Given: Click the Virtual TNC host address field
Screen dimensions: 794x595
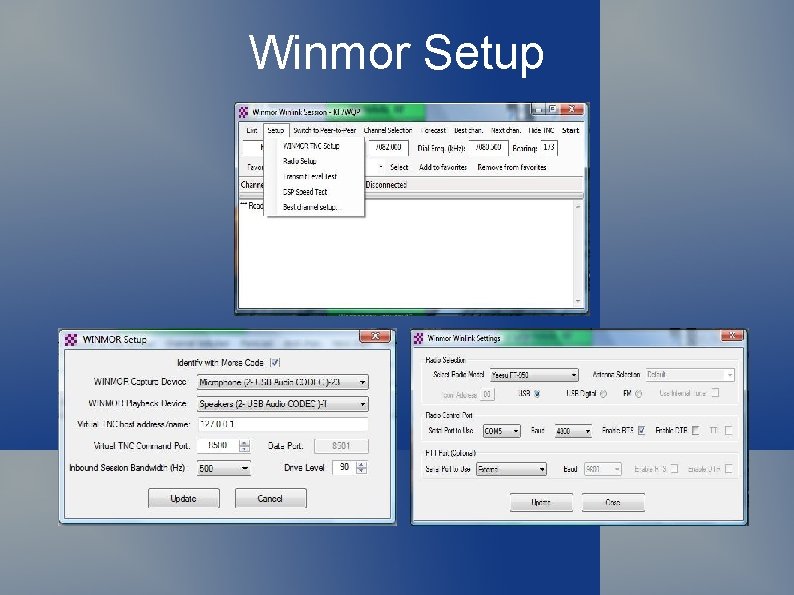Looking at the screenshot, I should coord(283,424).
